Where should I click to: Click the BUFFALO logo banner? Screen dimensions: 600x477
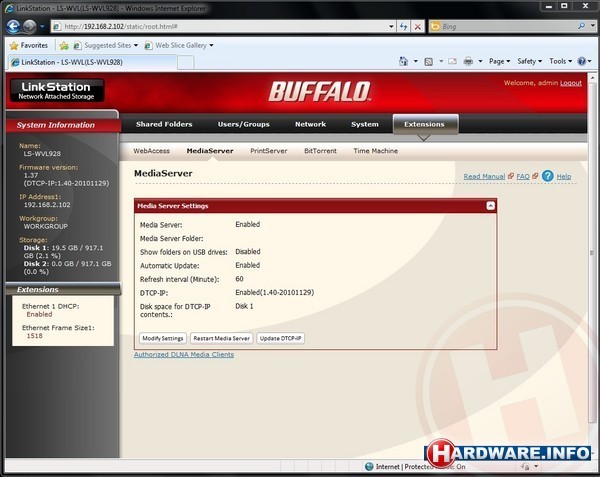(x=320, y=92)
